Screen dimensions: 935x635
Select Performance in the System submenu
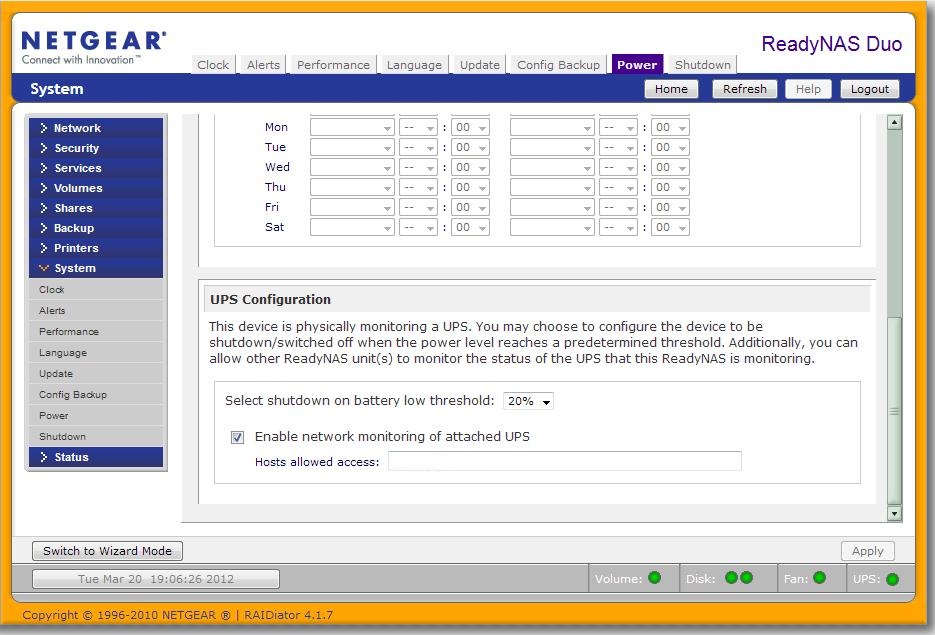pyautogui.click(x=69, y=331)
